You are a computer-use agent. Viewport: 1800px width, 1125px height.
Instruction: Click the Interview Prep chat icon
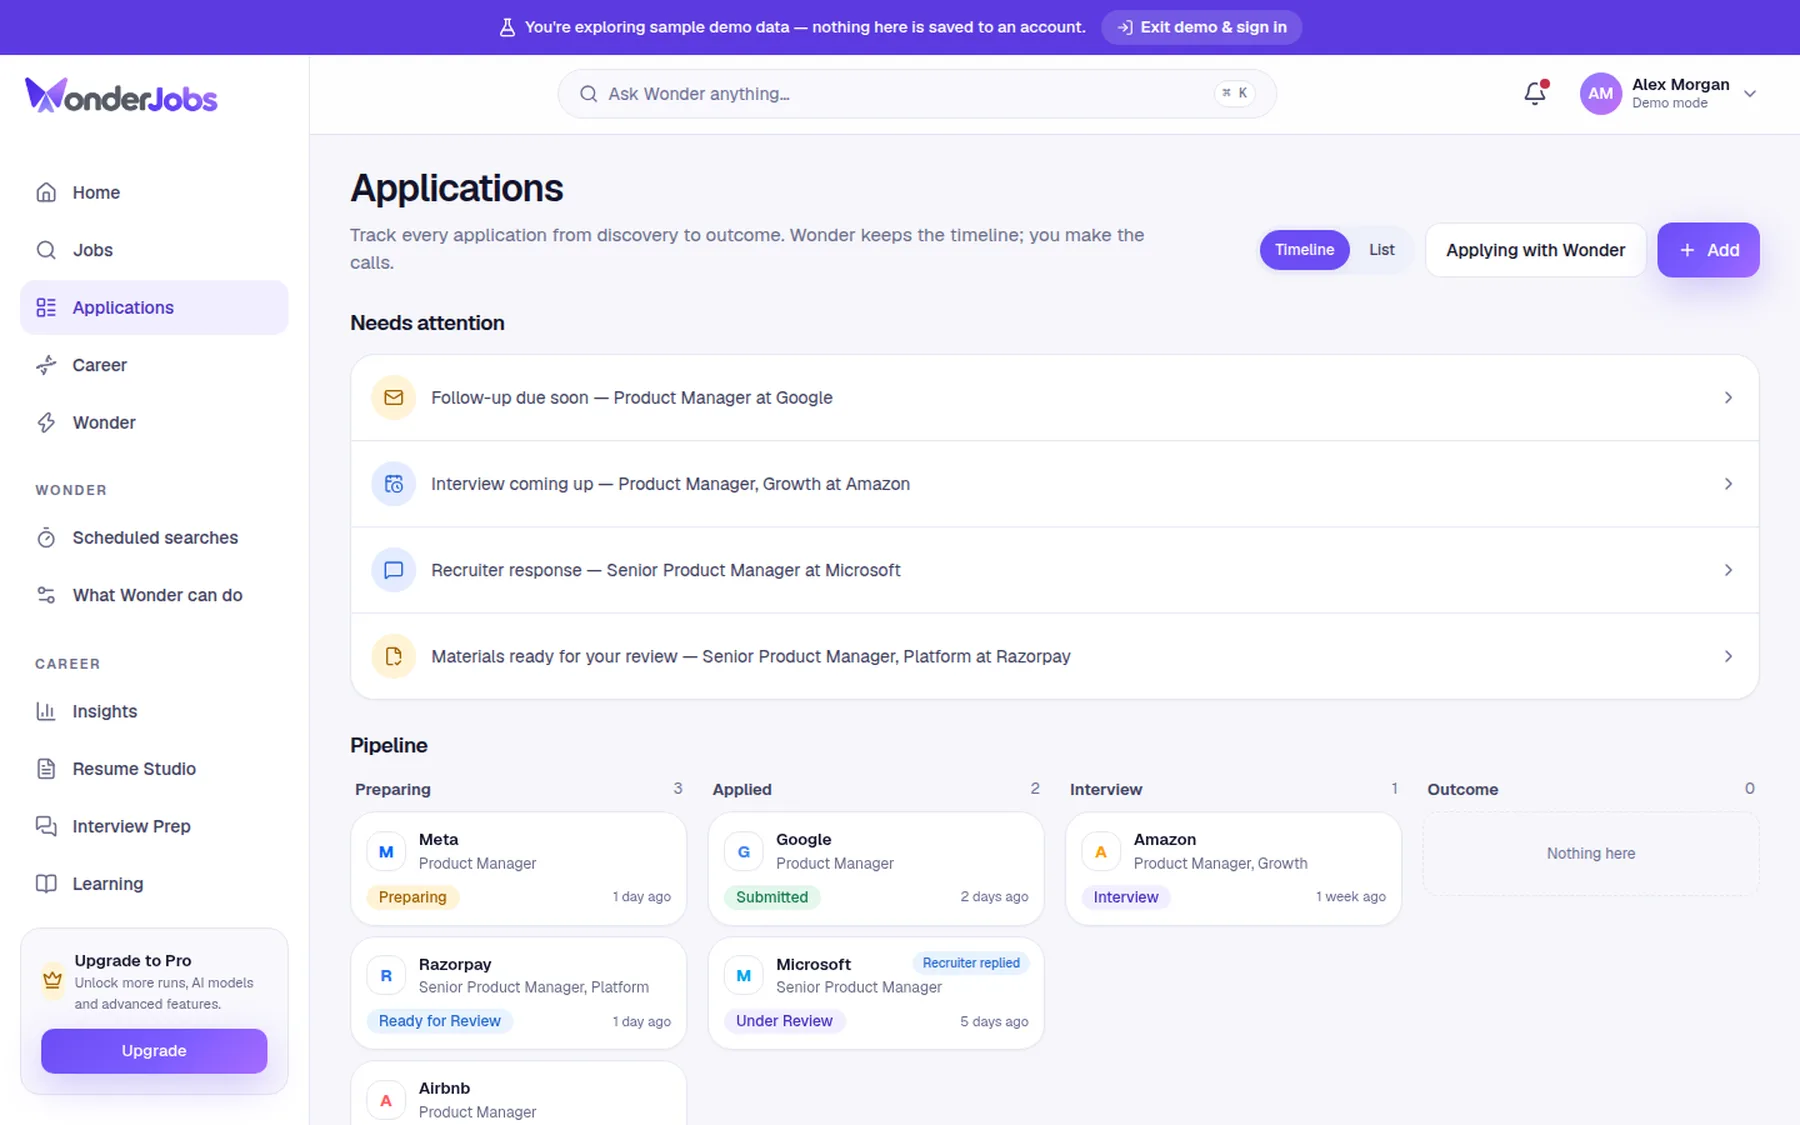[46, 826]
